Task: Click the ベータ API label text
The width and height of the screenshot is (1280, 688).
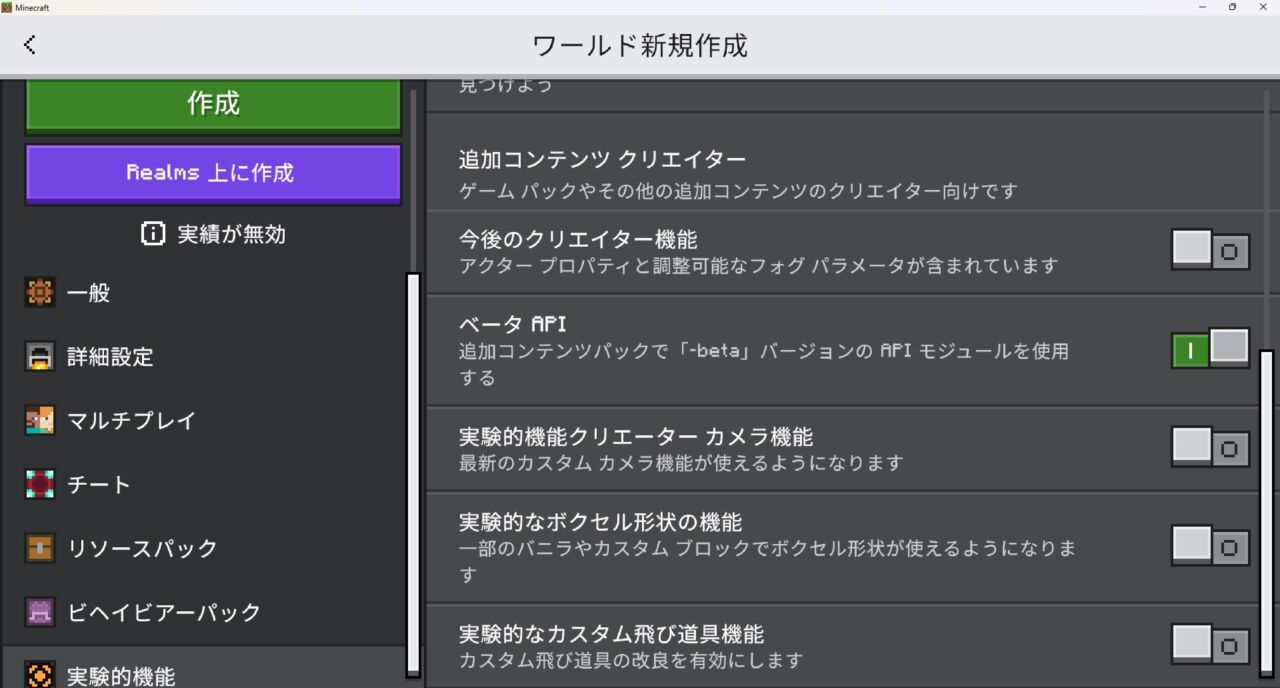Action: point(512,324)
